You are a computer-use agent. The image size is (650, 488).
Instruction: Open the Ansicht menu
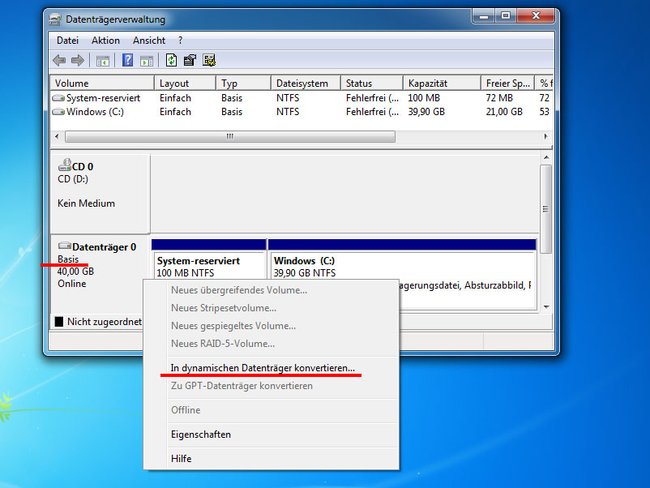[x=149, y=41]
